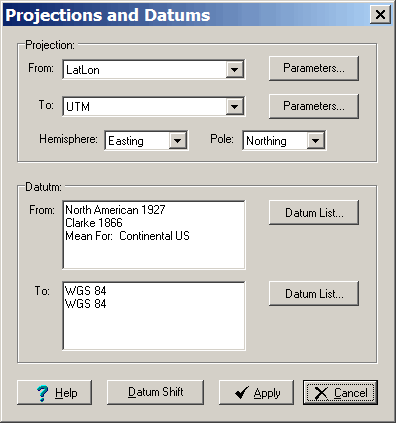Open Datum List for the To datum
The width and height of the screenshot is (396, 423).
(314, 294)
